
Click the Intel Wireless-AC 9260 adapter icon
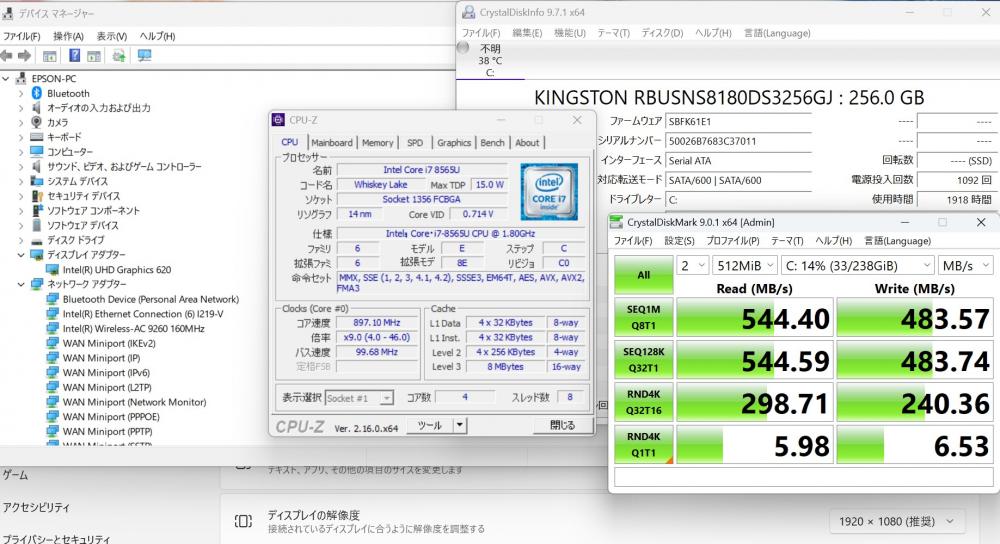[x=52, y=328]
